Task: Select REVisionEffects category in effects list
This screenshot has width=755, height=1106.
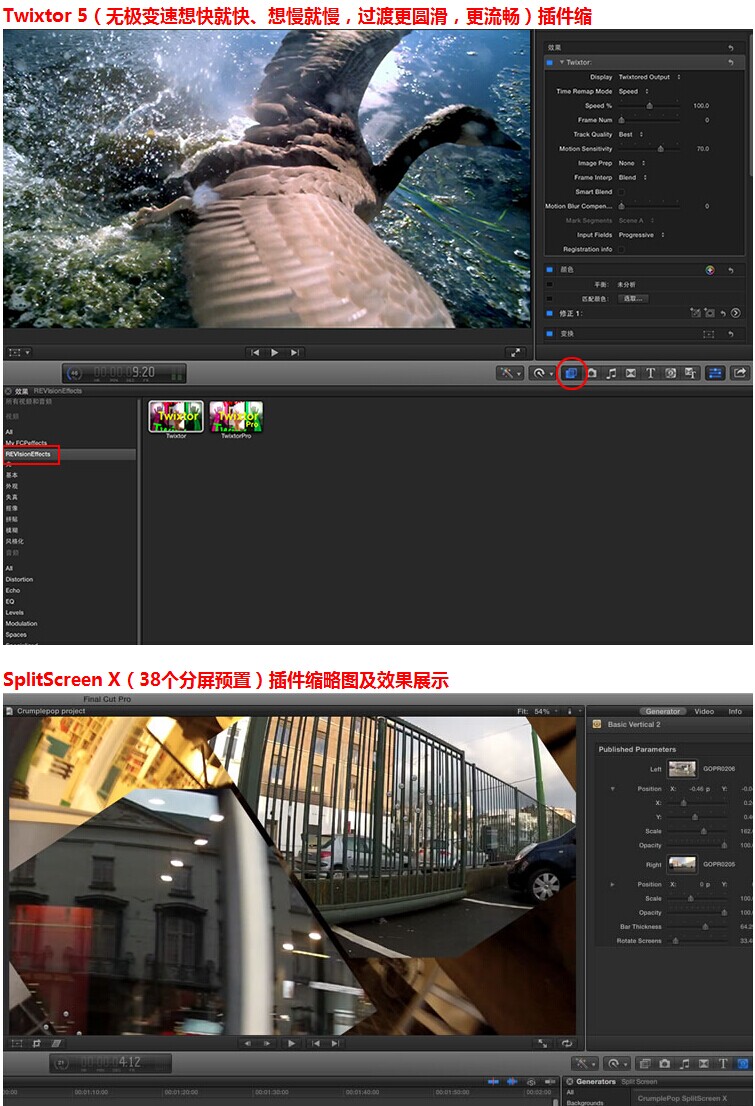Action: pos(28,454)
